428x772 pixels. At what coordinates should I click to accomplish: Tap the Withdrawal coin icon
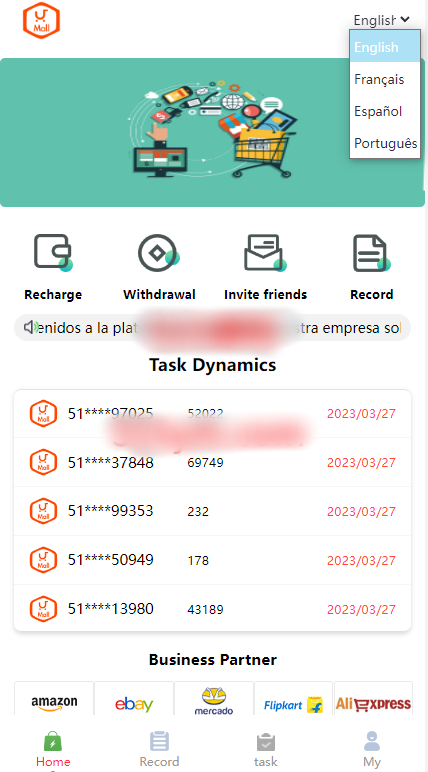coord(159,253)
